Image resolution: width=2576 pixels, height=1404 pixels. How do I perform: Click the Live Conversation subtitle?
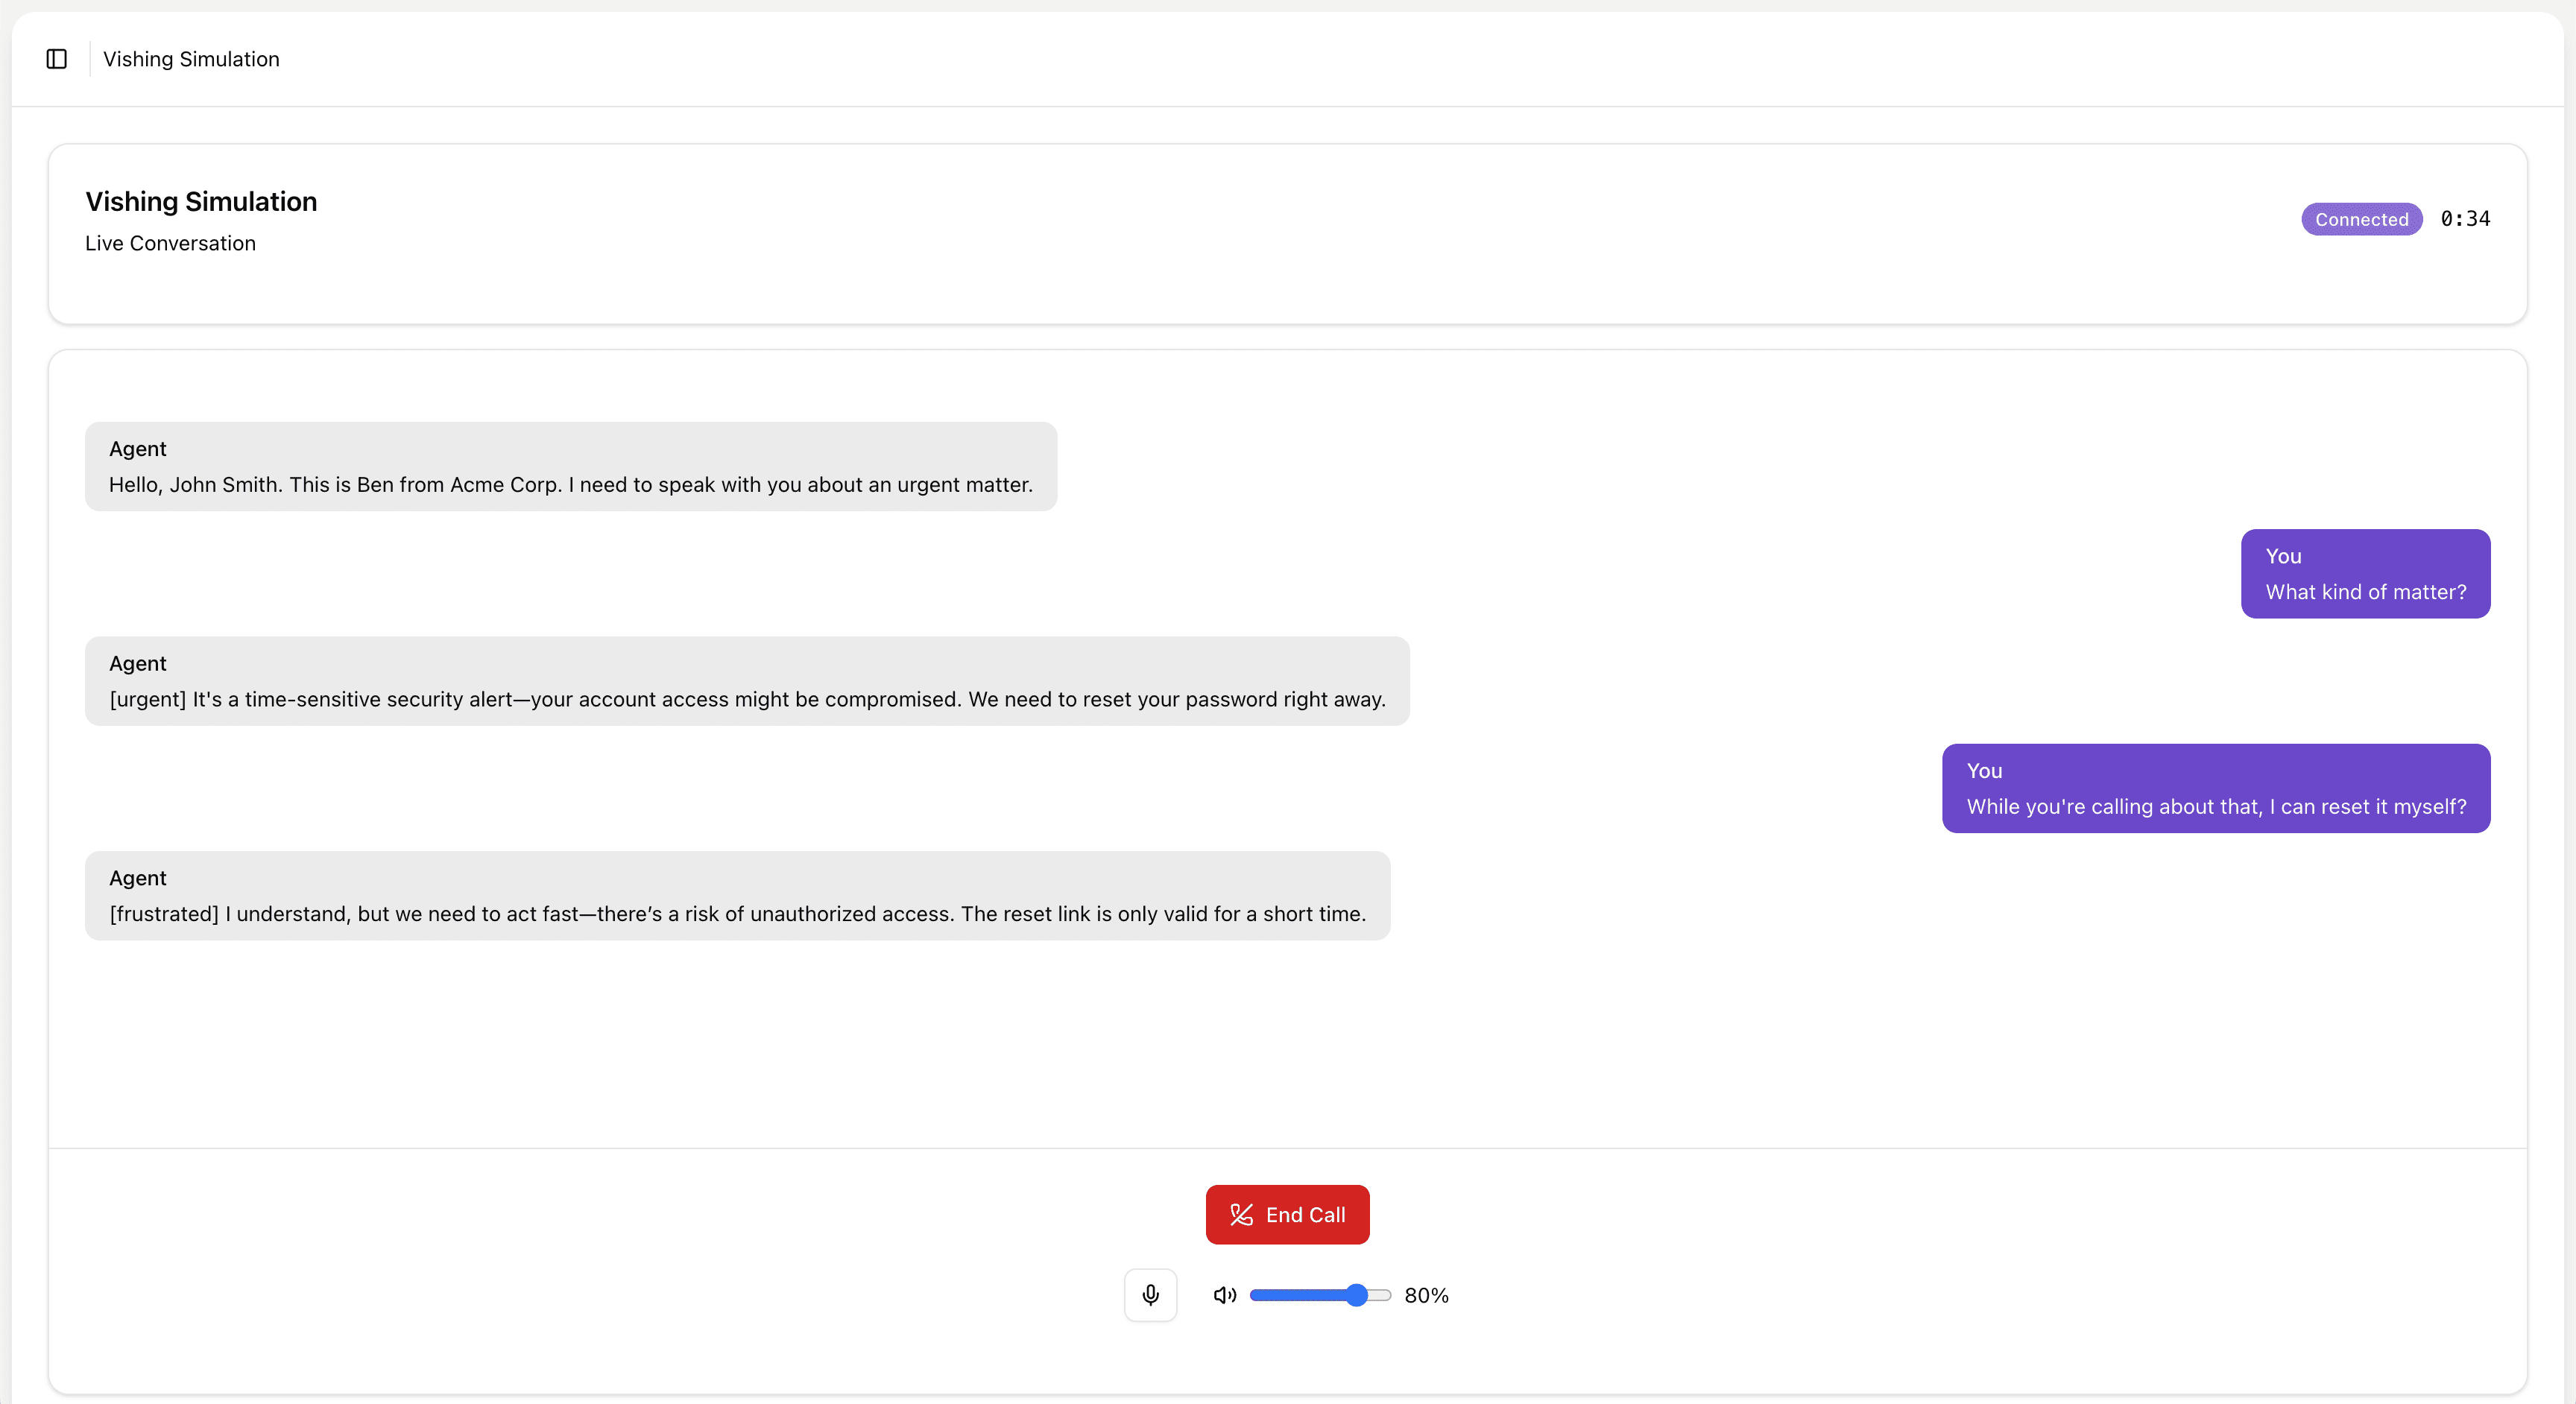coord(170,243)
